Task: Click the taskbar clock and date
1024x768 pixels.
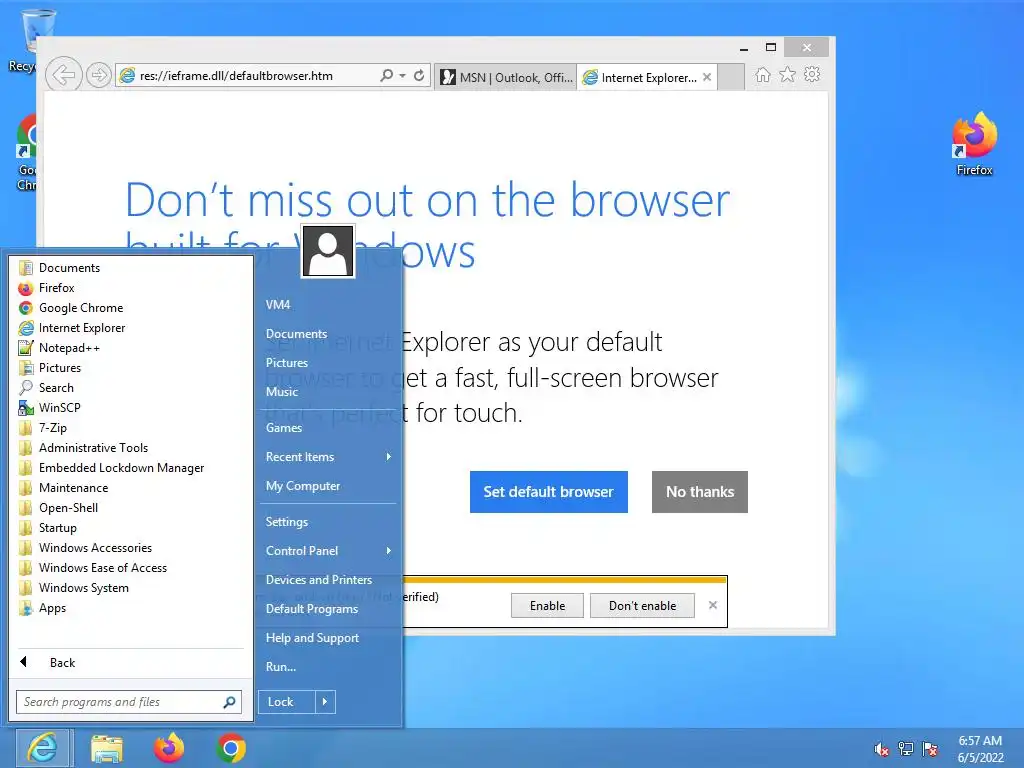Action: coord(980,749)
